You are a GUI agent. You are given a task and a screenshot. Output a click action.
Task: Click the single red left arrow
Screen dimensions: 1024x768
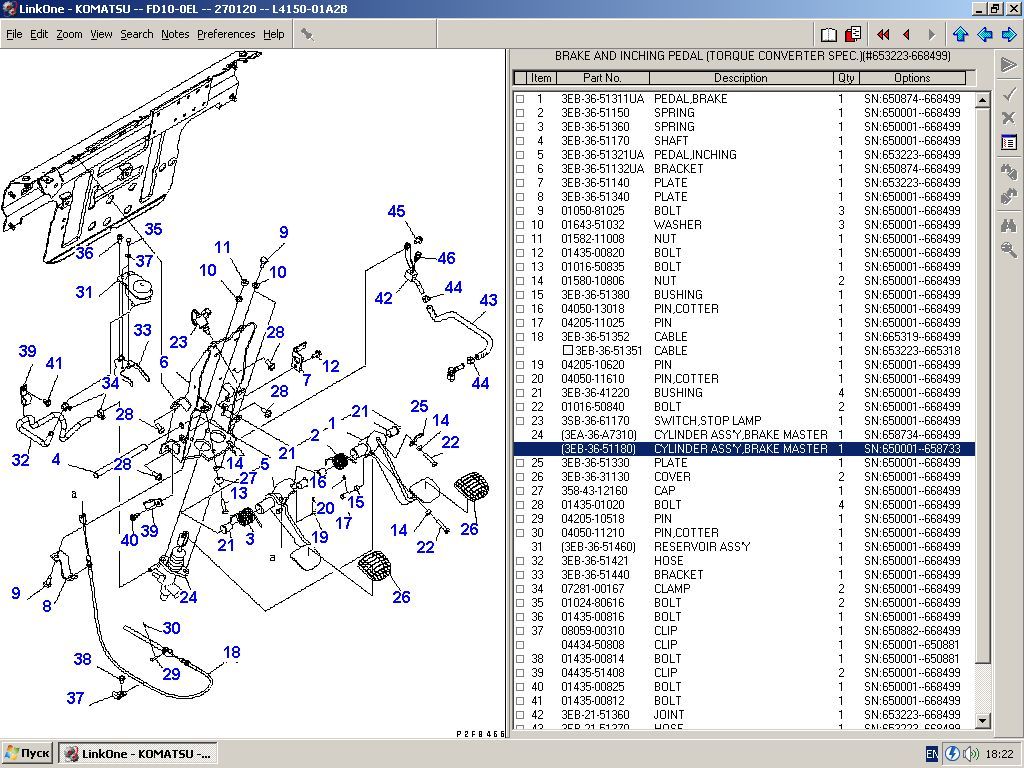[x=906, y=34]
